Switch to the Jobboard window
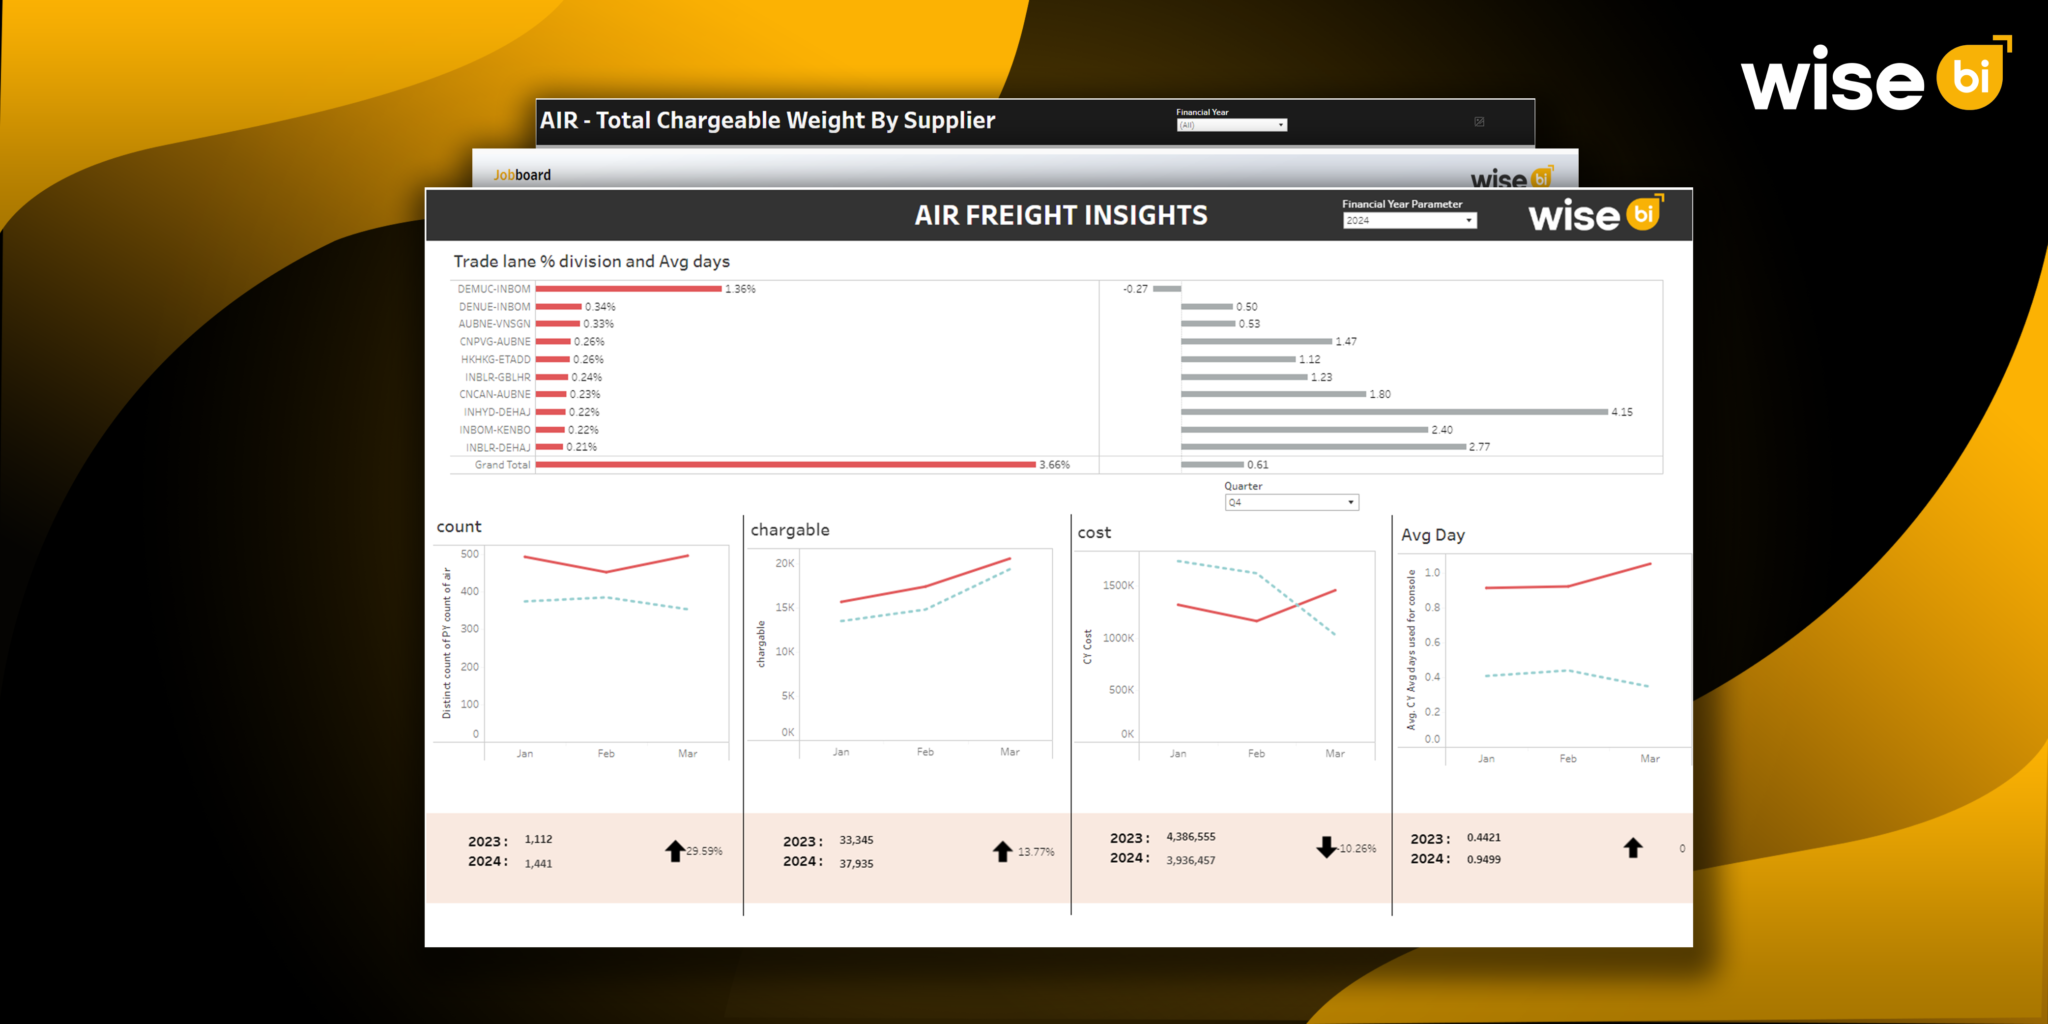 pyautogui.click(x=523, y=174)
